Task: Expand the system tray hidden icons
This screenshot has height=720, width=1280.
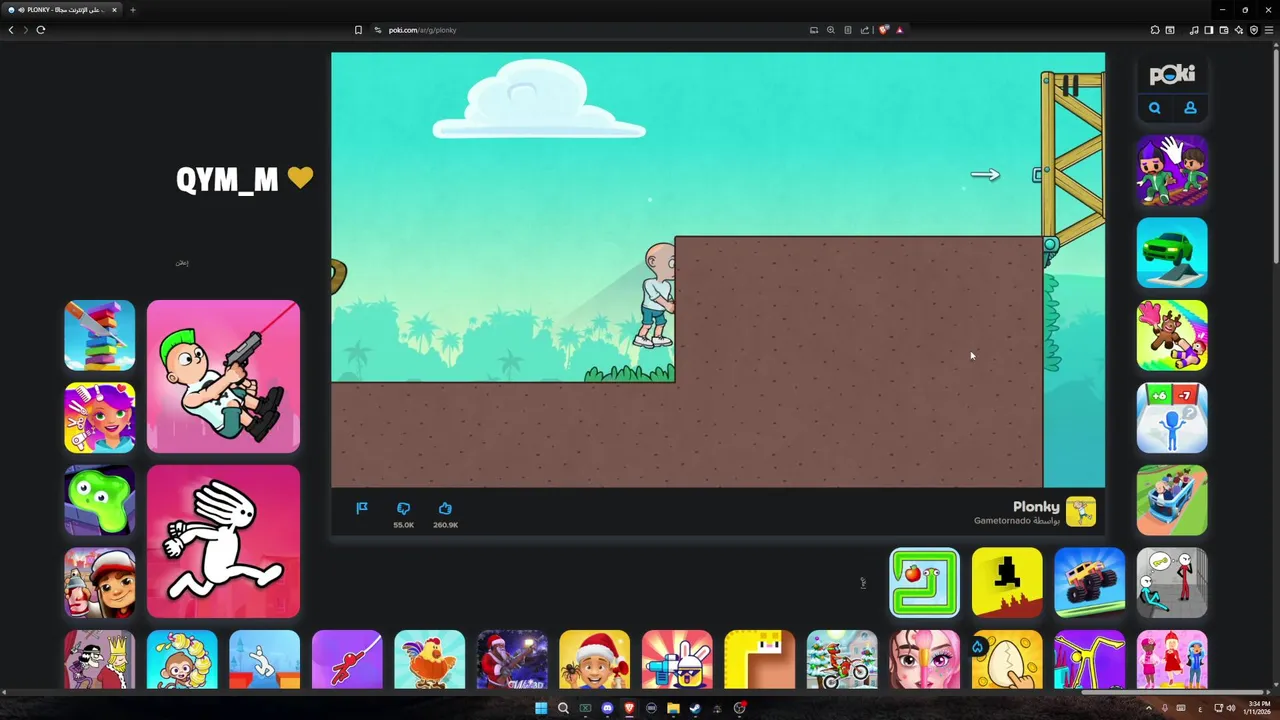Action: pyautogui.click(x=1148, y=708)
